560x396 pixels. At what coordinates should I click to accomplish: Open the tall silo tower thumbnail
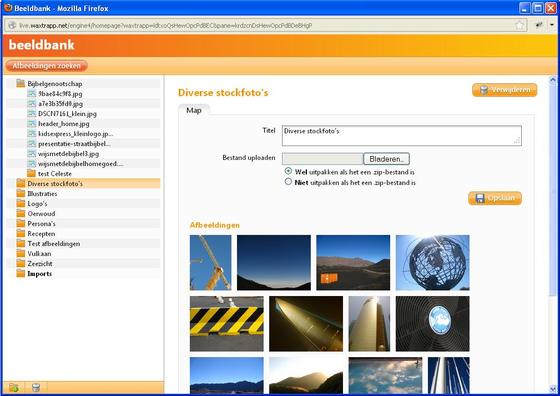[x=369, y=324]
